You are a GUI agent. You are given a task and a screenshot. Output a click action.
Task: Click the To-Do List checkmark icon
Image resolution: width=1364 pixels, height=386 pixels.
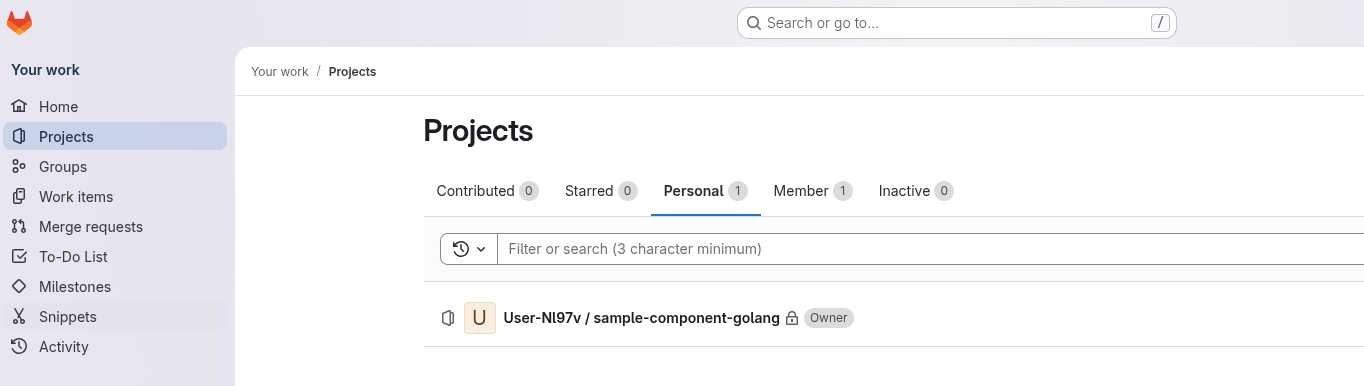19,256
